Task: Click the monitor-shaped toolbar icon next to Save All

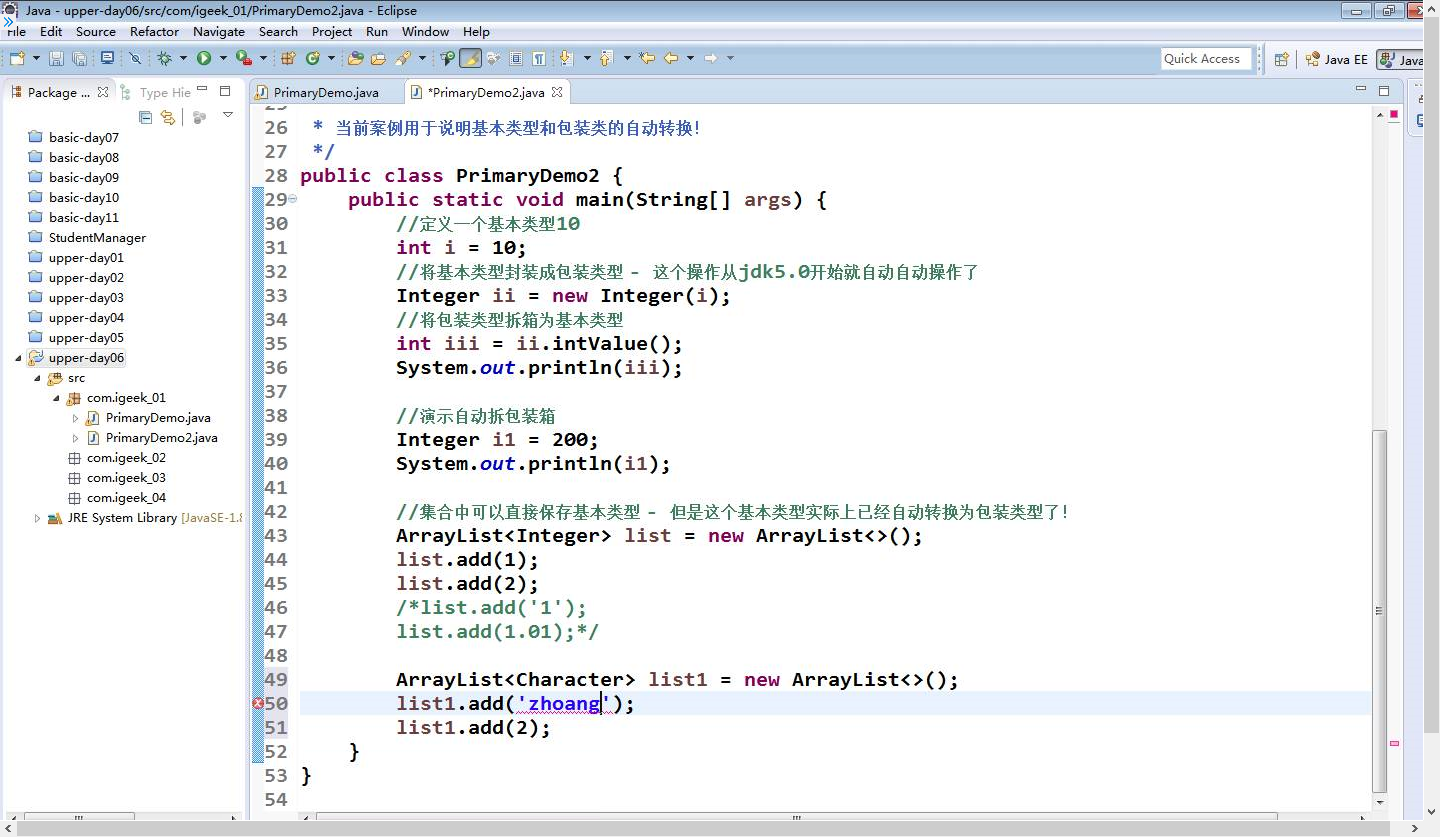Action: [x=107, y=58]
